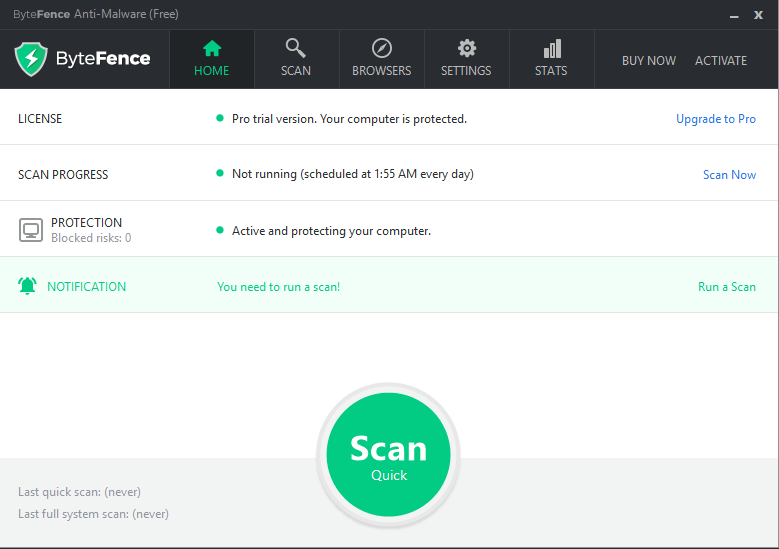This screenshot has height=549, width=779.
Task: Click BUY NOW in the header
Action: pyautogui.click(x=649, y=61)
